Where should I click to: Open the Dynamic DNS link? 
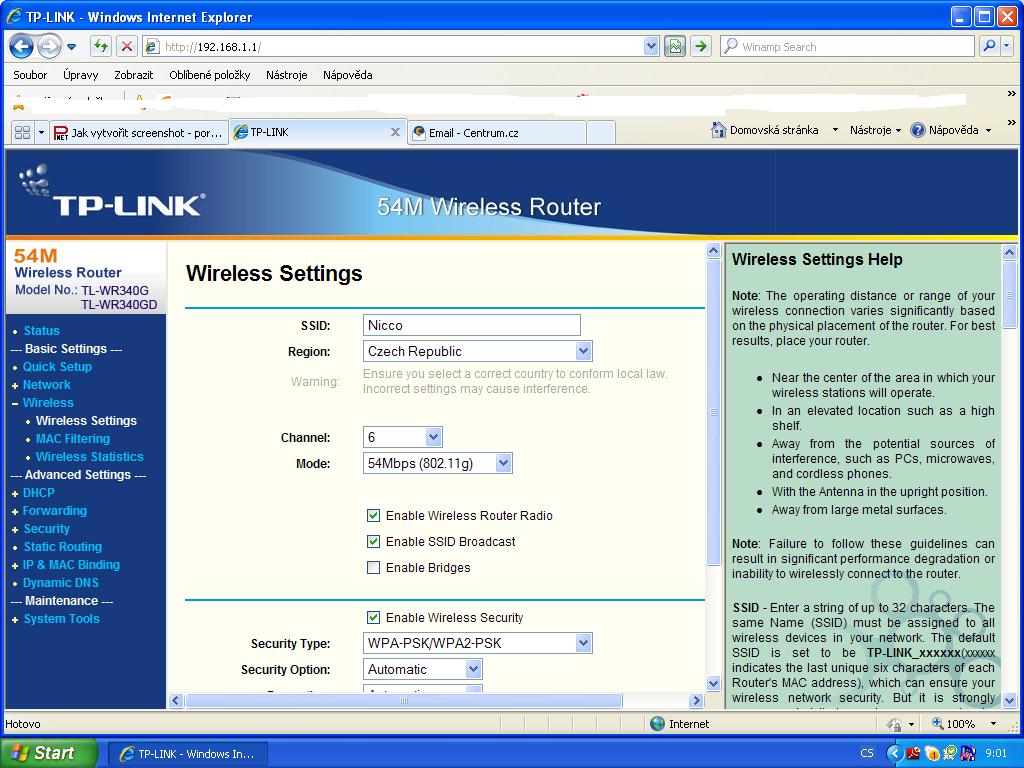click(x=61, y=583)
